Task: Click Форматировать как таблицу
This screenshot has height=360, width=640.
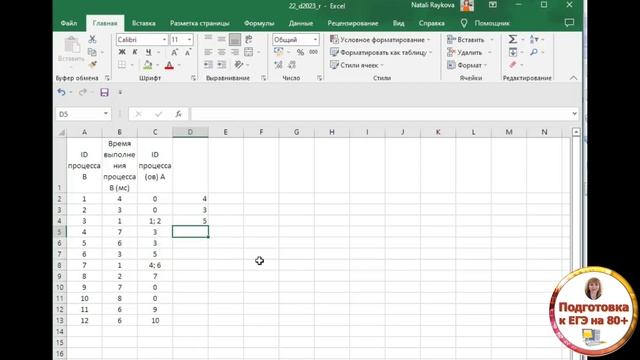Action: tap(381, 52)
